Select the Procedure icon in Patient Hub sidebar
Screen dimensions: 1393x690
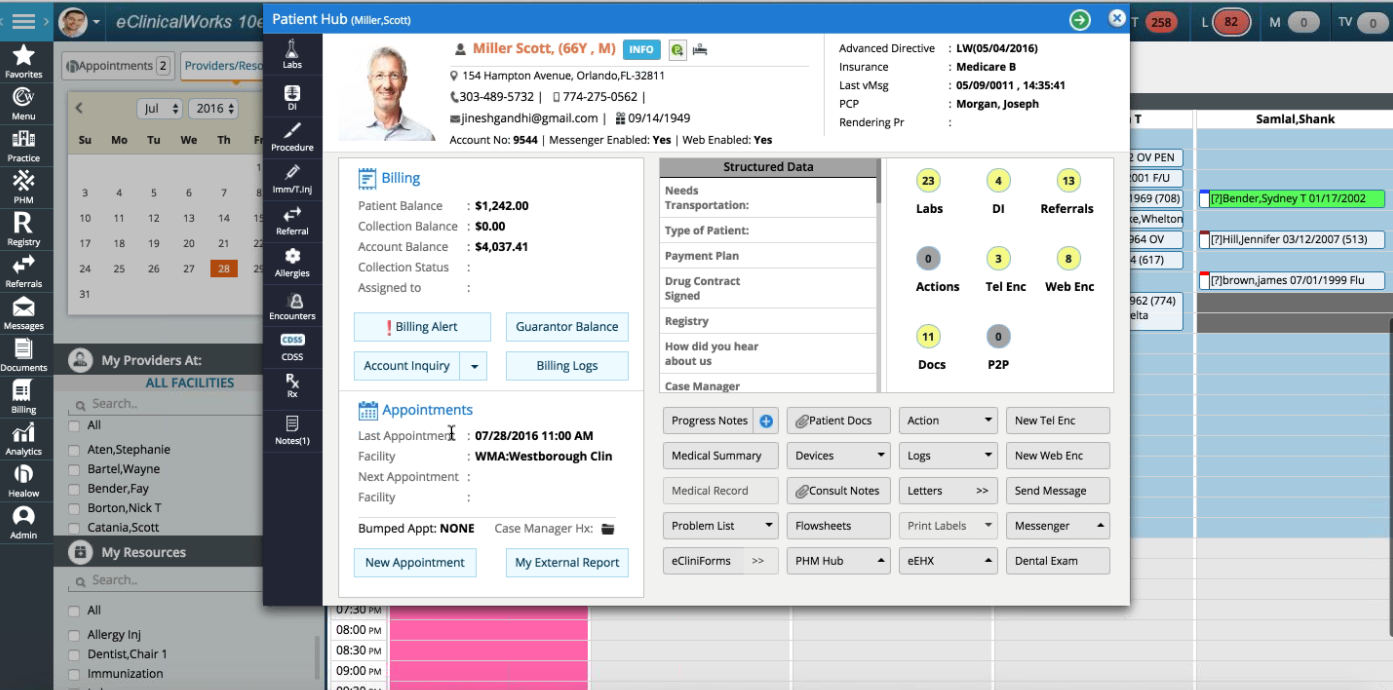[x=292, y=135]
